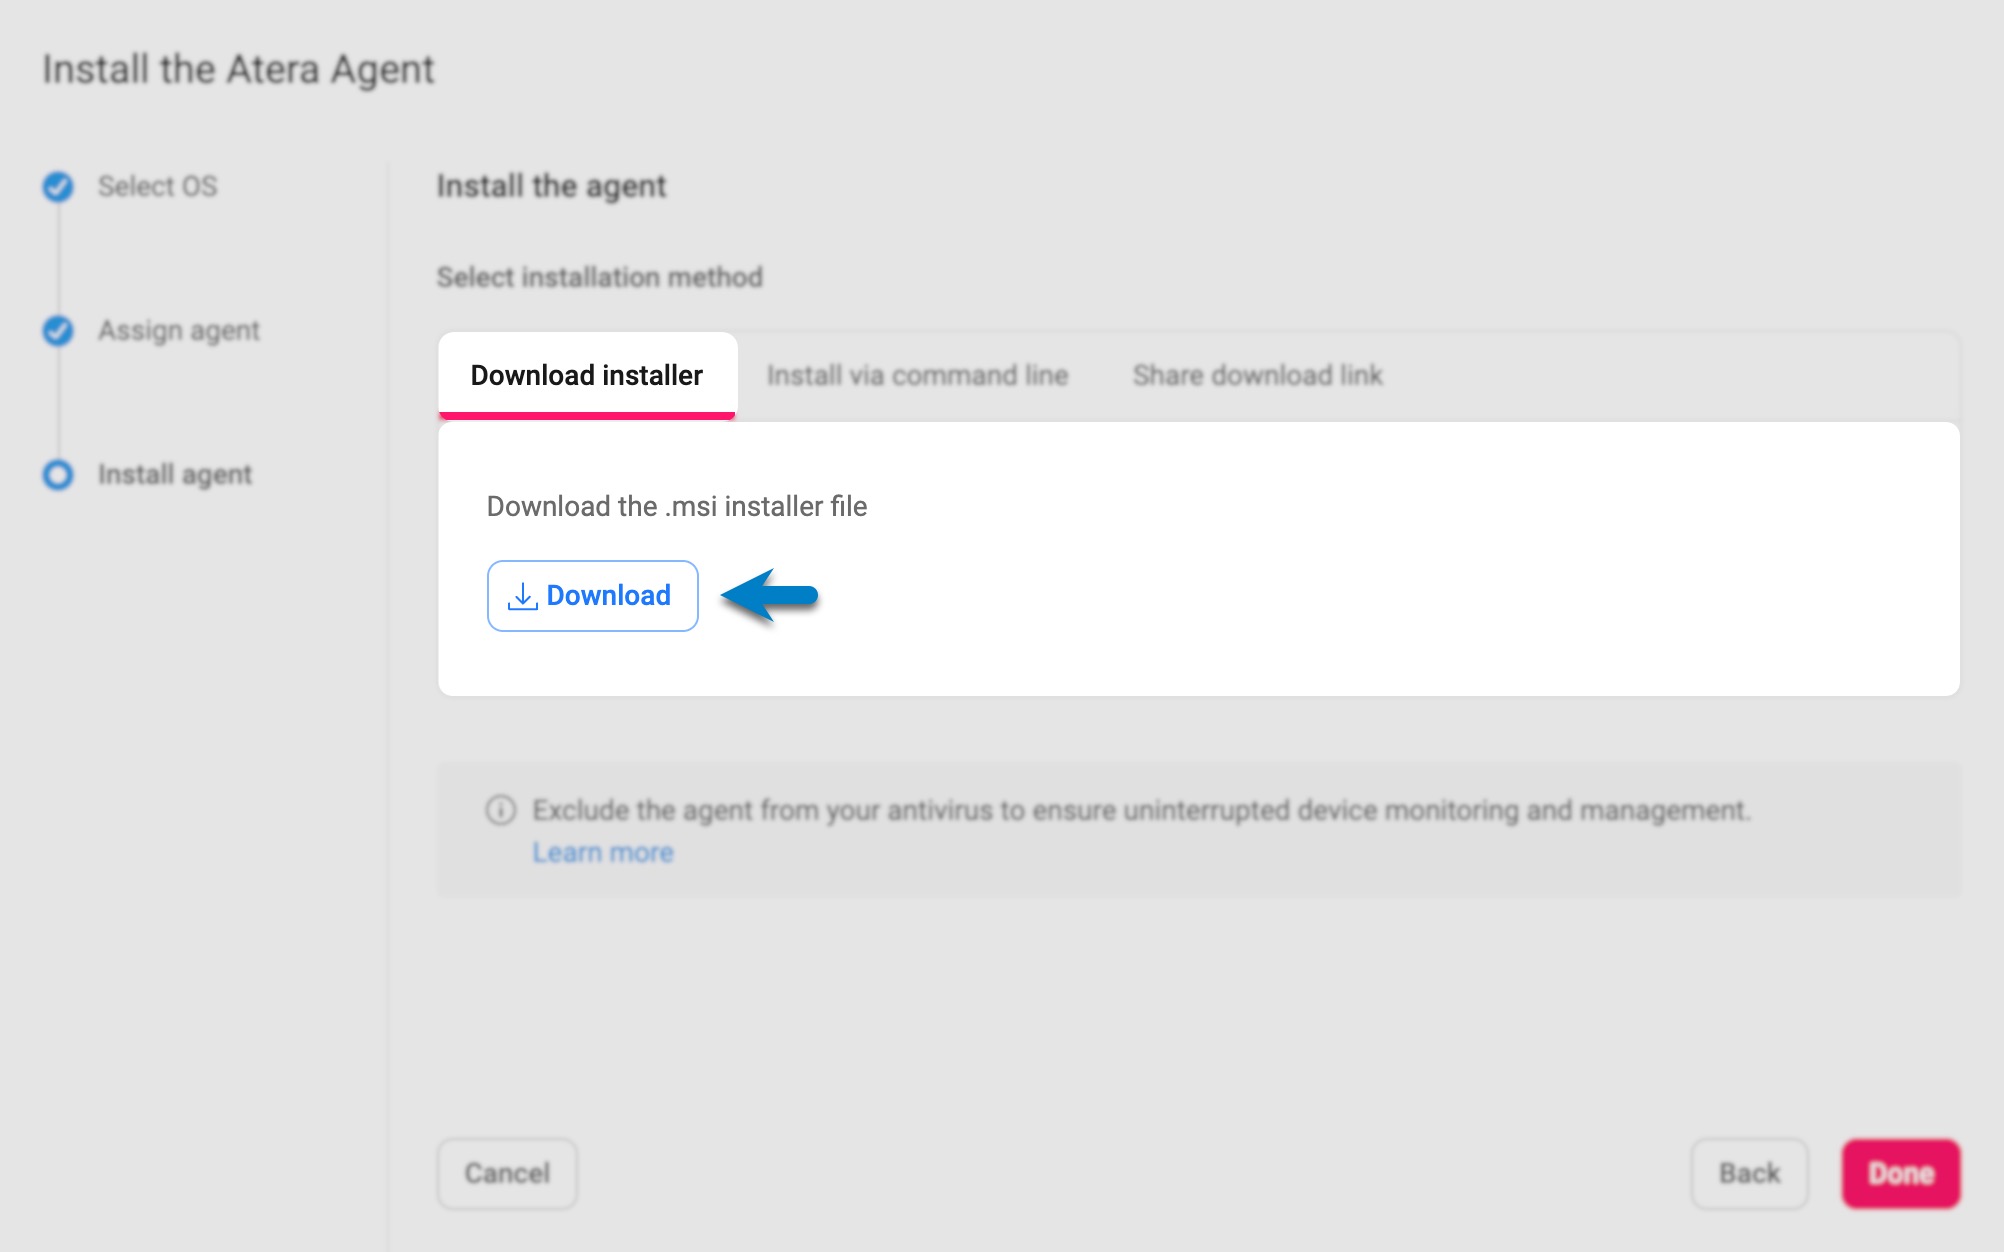Open the Share download link tab
The height and width of the screenshot is (1252, 2004).
click(1257, 376)
